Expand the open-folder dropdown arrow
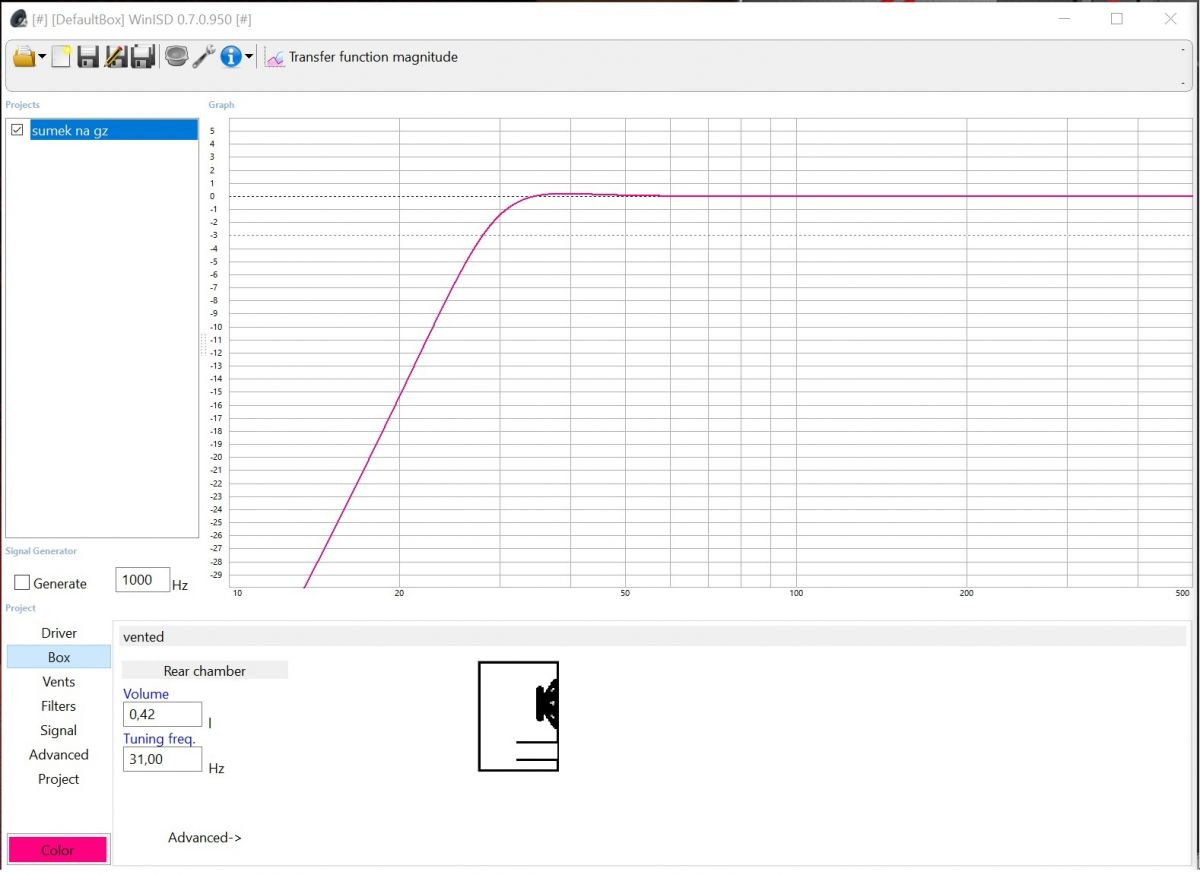Viewport: 1200px width, 875px height. coord(42,58)
